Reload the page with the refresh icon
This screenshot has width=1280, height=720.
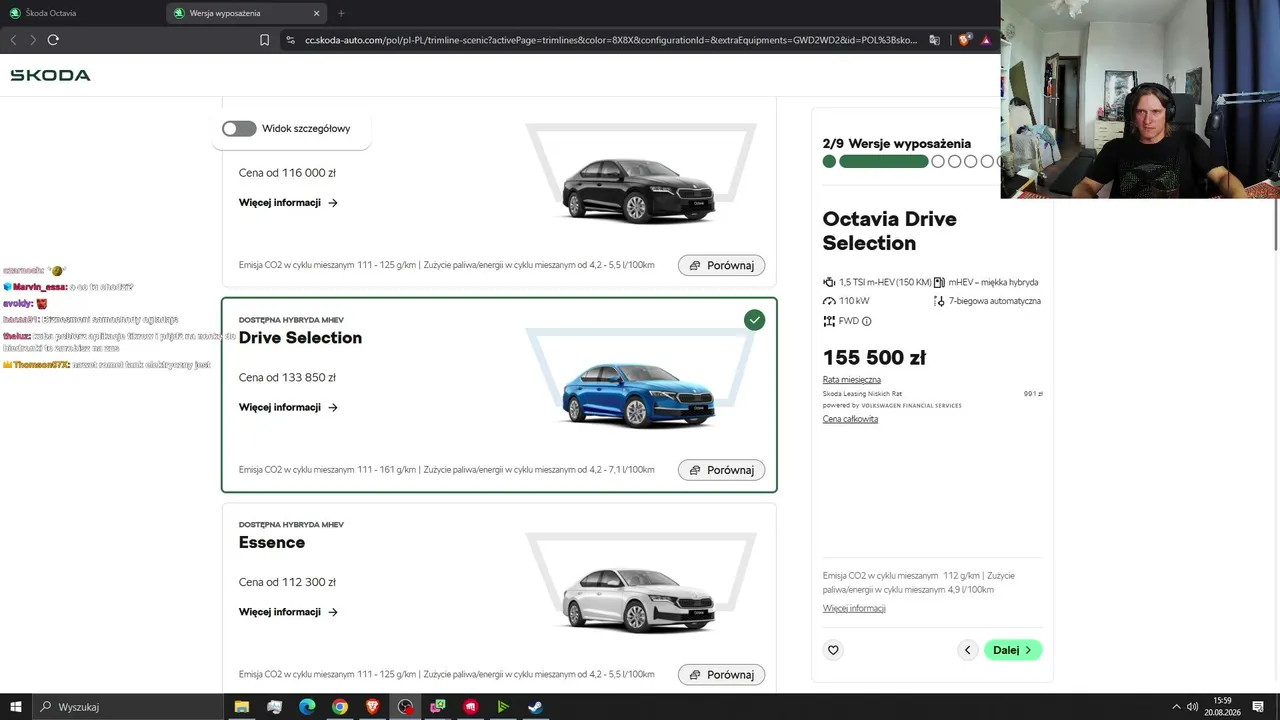pos(53,40)
